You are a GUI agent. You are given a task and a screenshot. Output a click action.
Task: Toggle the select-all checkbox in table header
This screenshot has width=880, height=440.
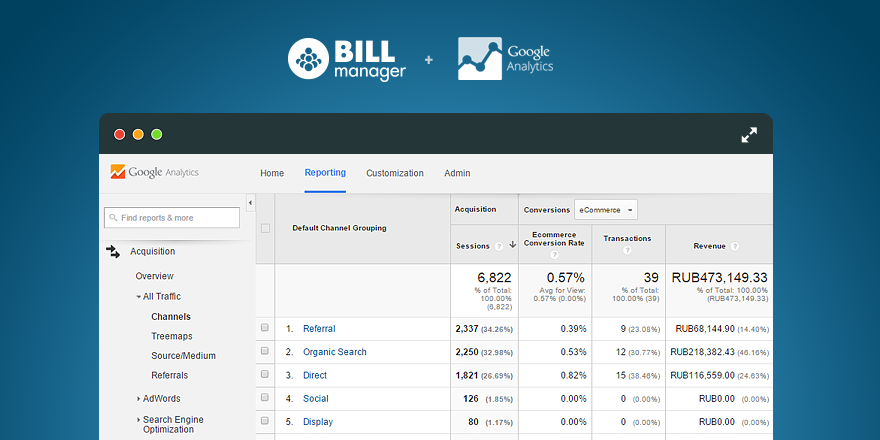click(265, 228)
